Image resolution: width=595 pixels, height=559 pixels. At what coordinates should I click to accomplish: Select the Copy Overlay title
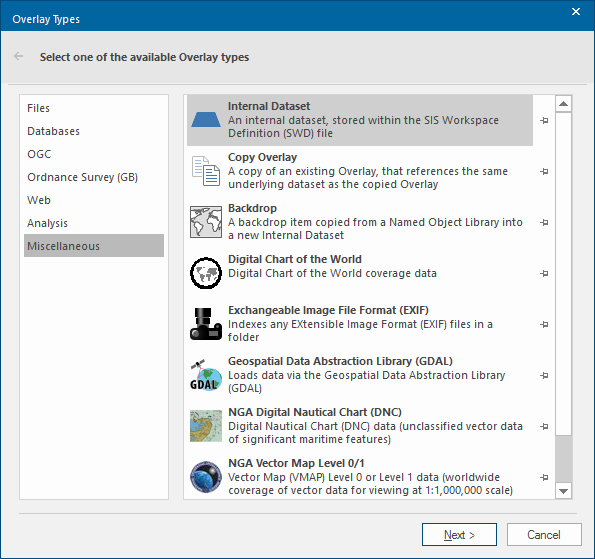tap(262, 157)
